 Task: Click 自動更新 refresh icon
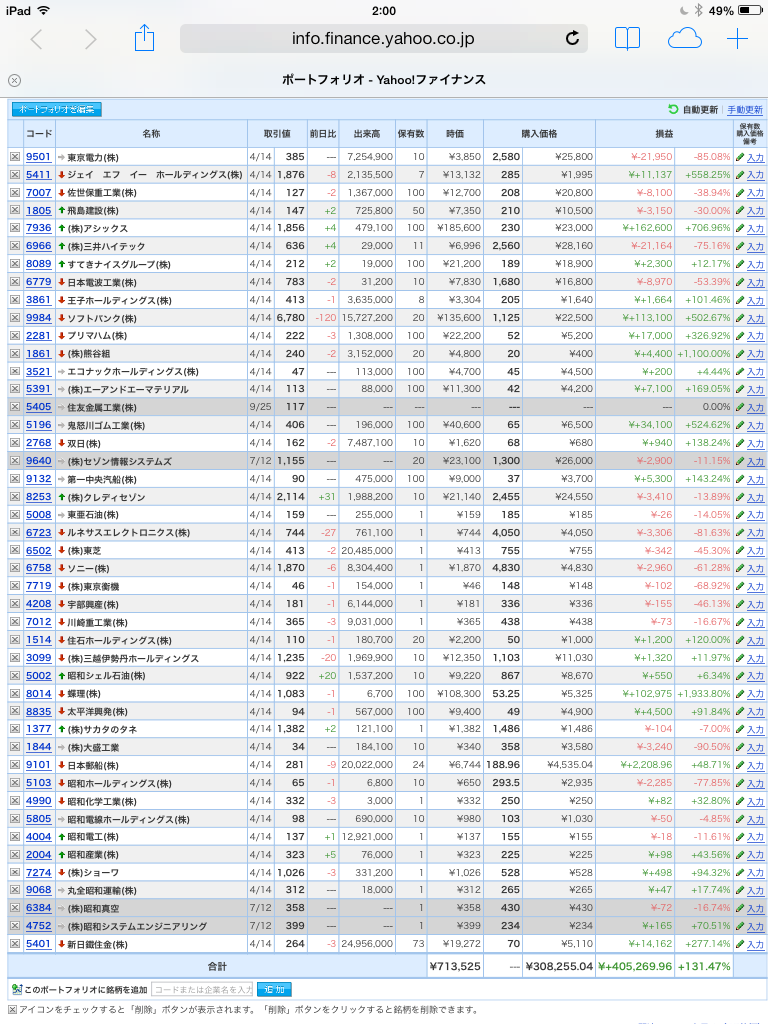[x=673, y=110]
